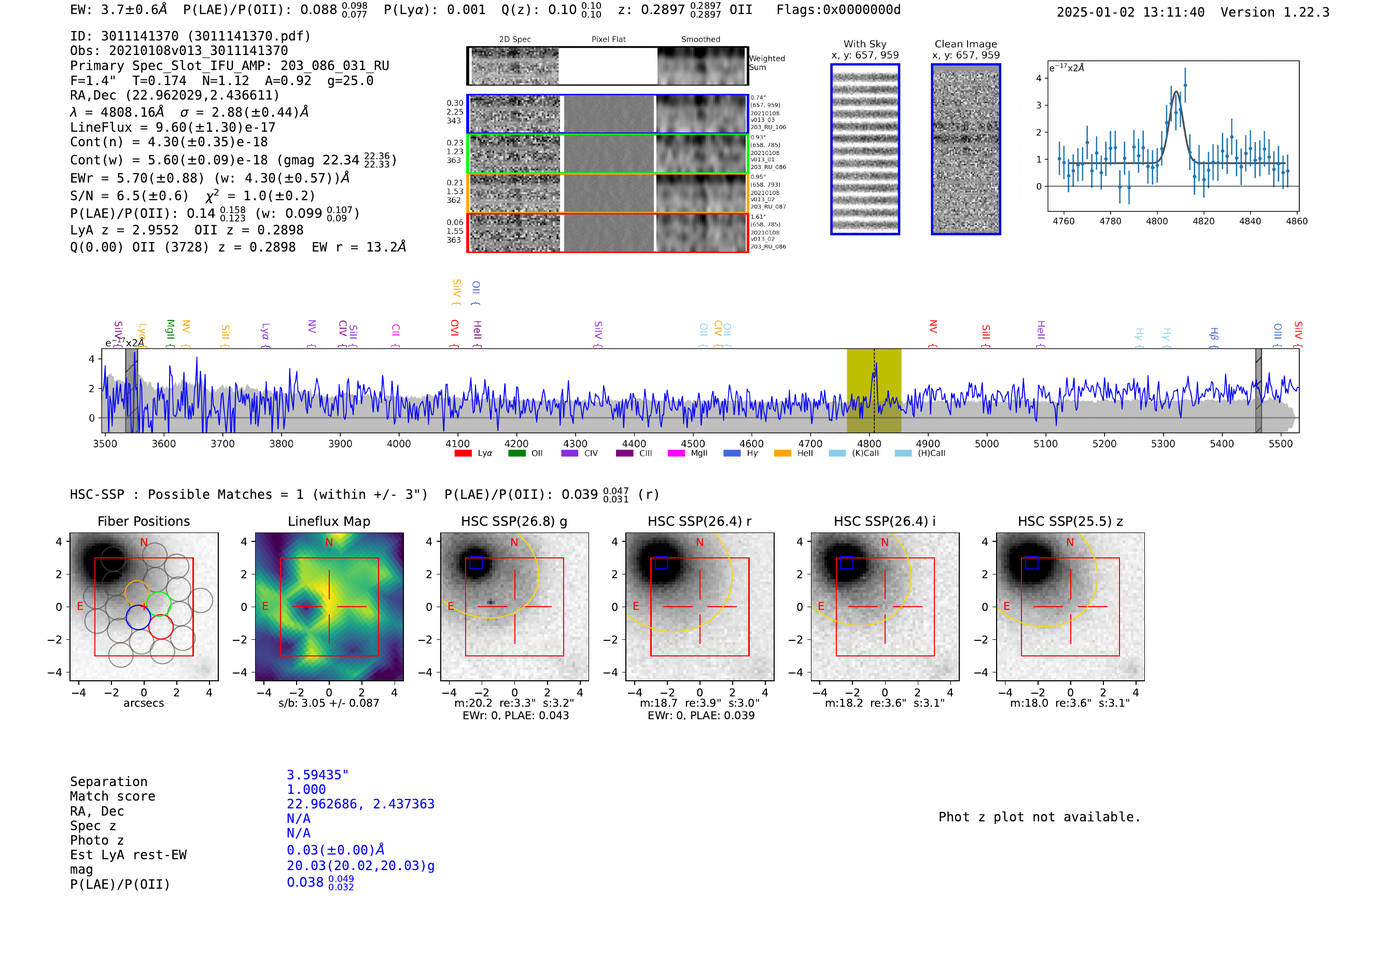The image size is (1400, 953).
Task: Click the LyA z = 2.9552 line
Action: (125, 229)
